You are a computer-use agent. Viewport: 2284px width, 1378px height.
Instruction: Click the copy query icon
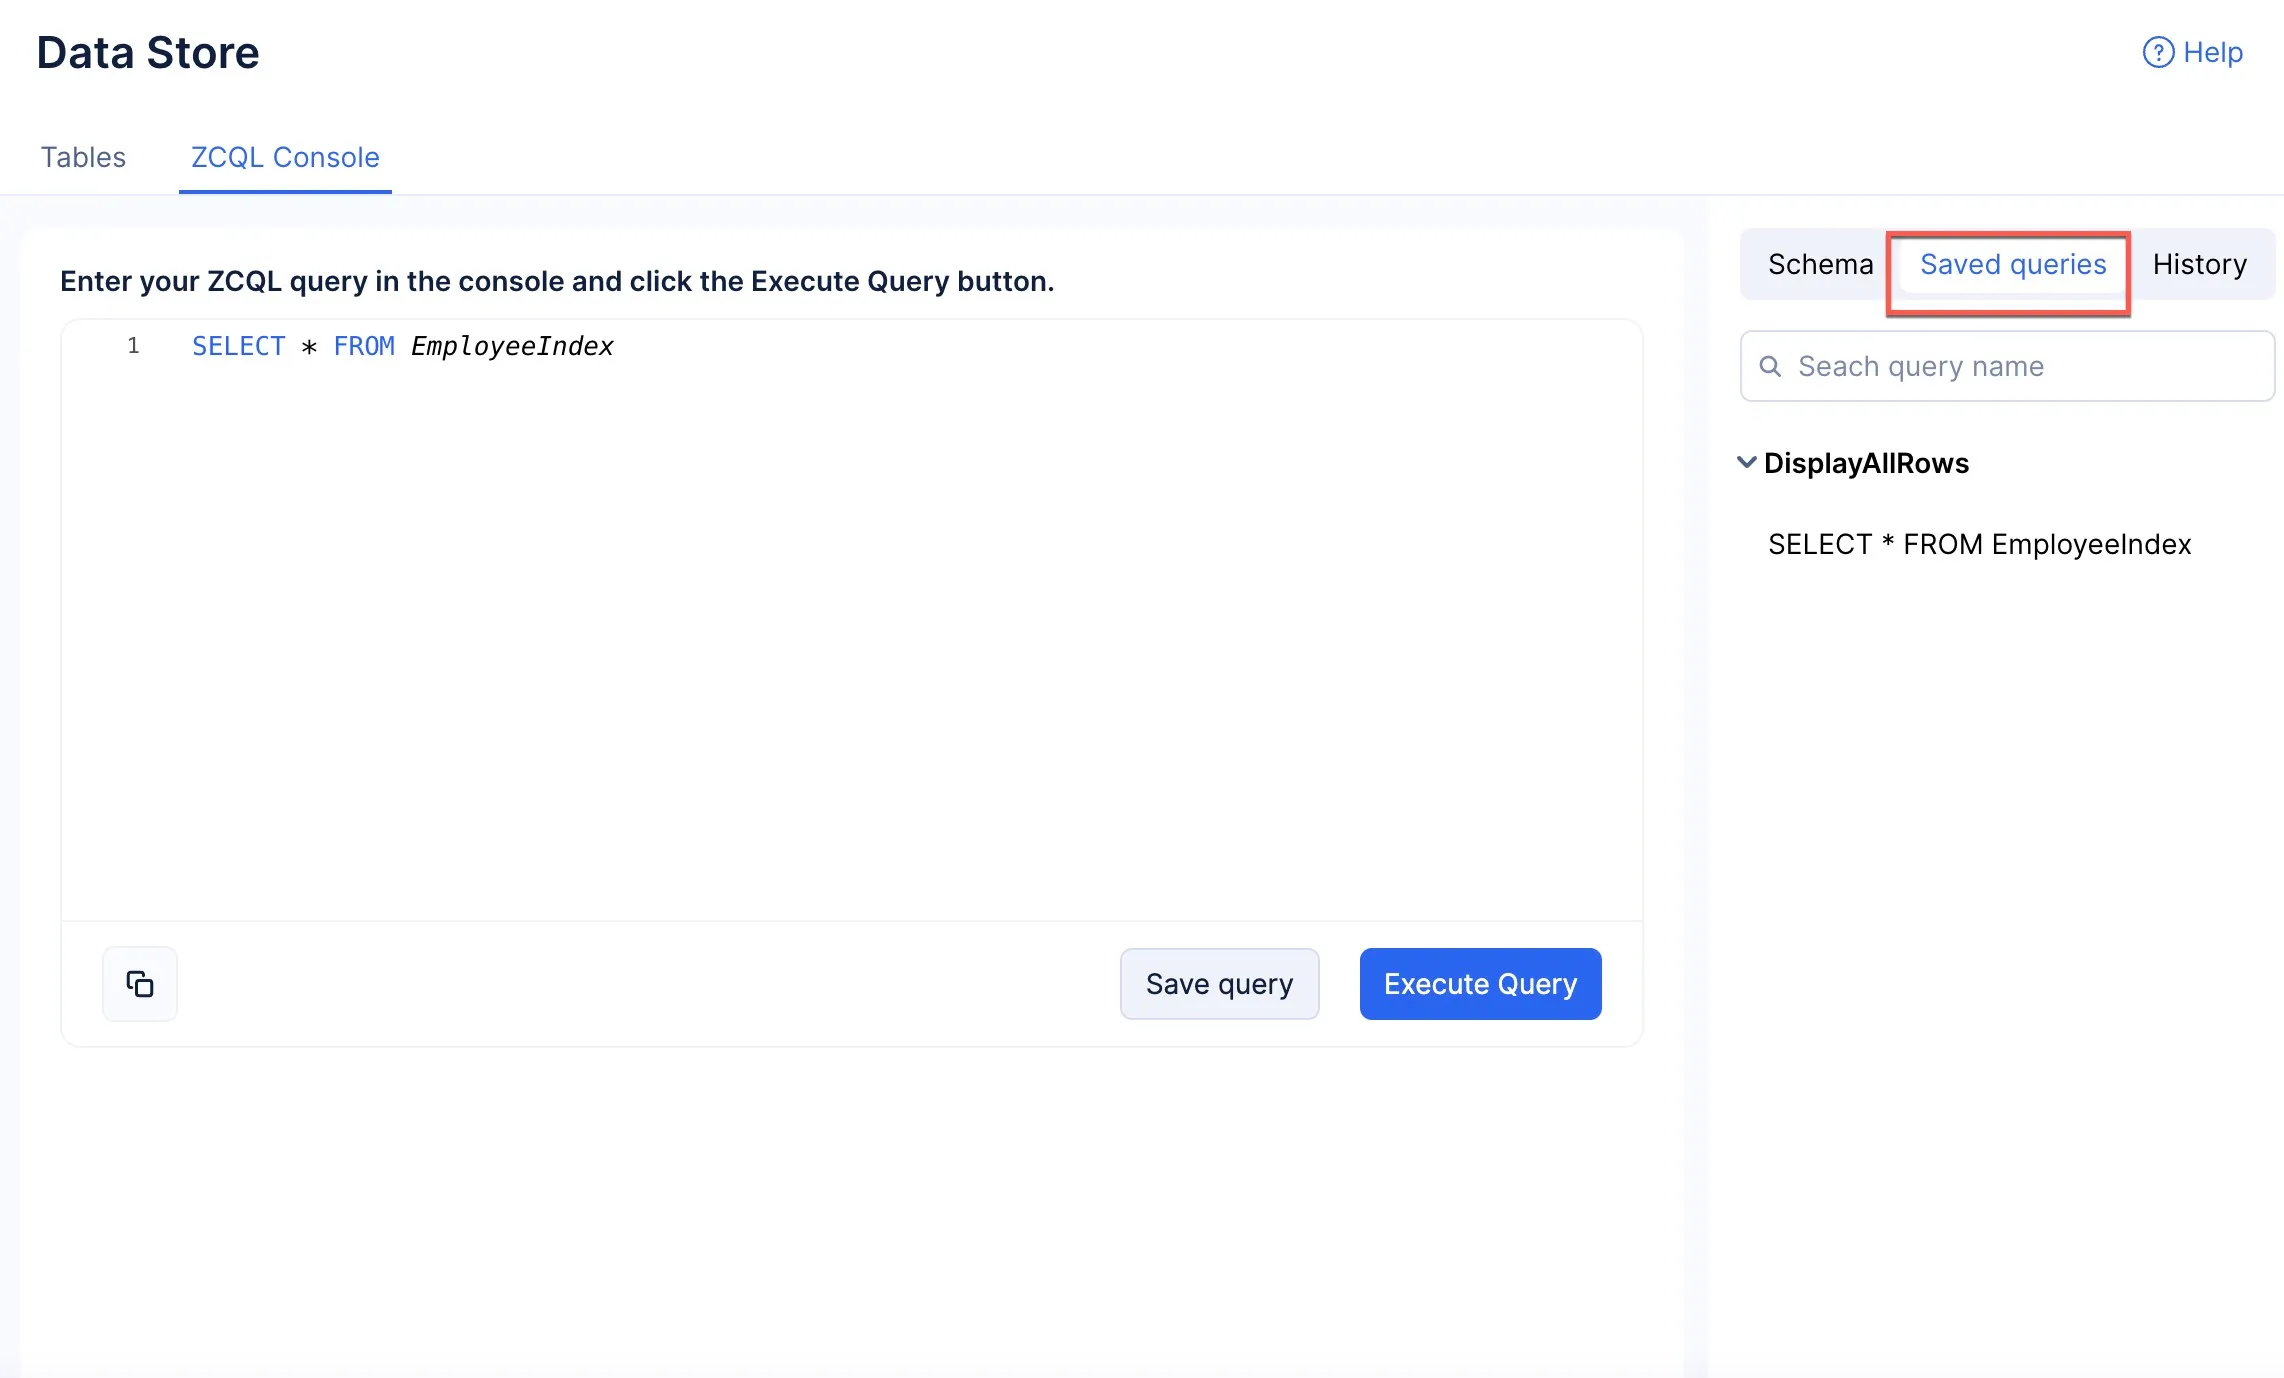tap(140, 984)
